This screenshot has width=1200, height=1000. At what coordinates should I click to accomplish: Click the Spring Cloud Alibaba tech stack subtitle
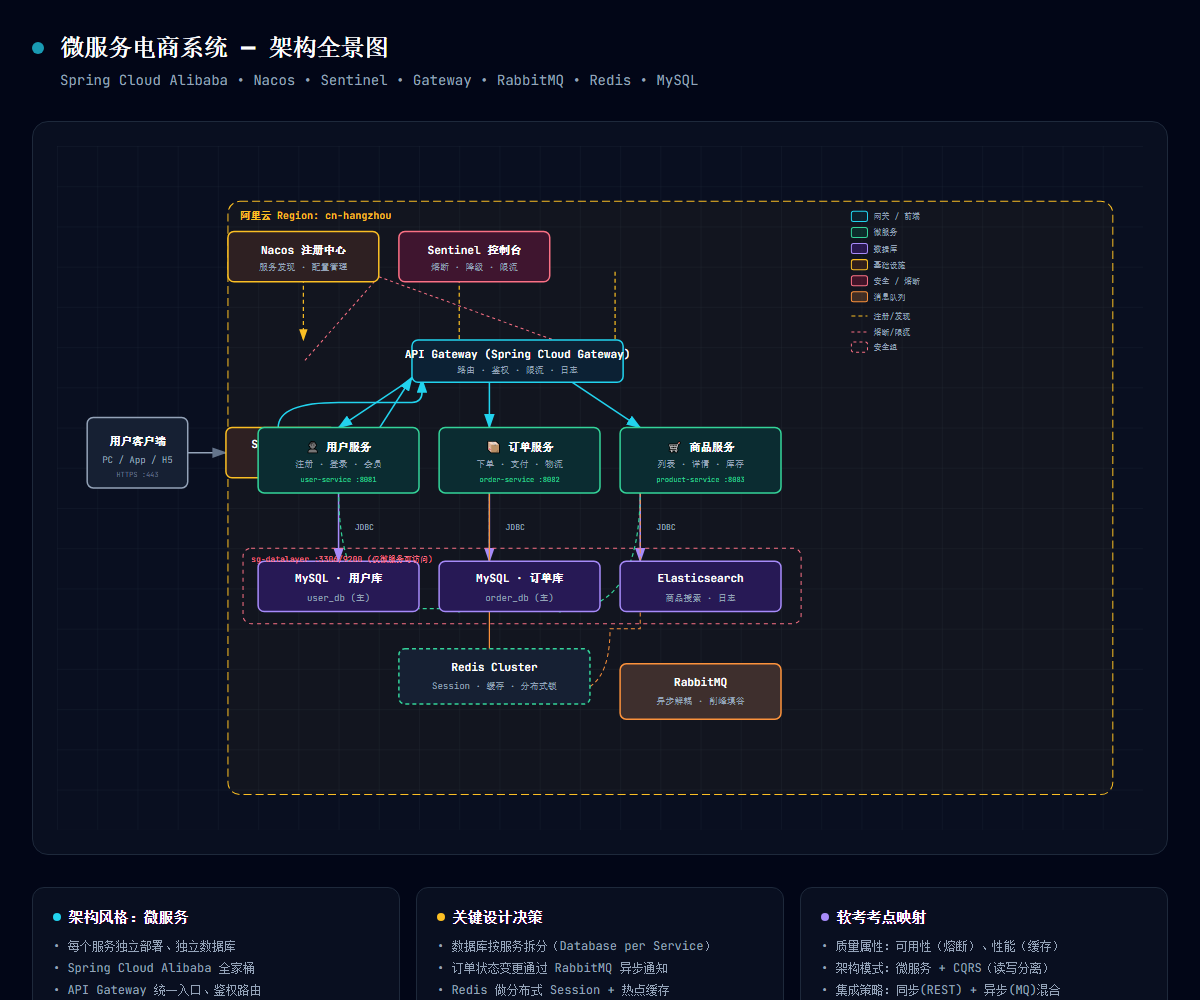coord(379,80)
